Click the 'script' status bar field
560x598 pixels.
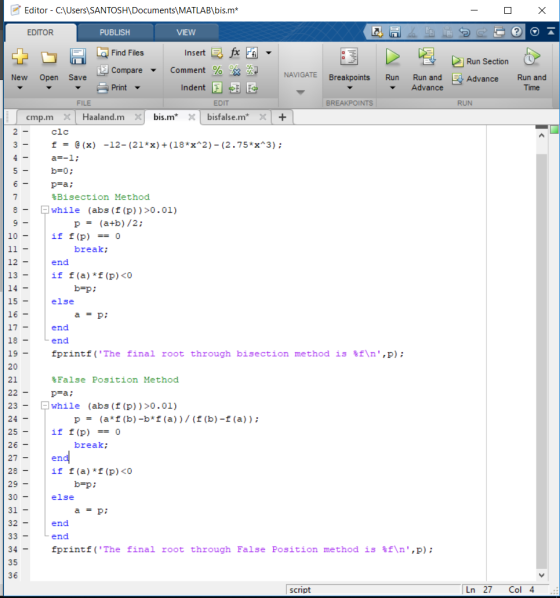[373, 590]
